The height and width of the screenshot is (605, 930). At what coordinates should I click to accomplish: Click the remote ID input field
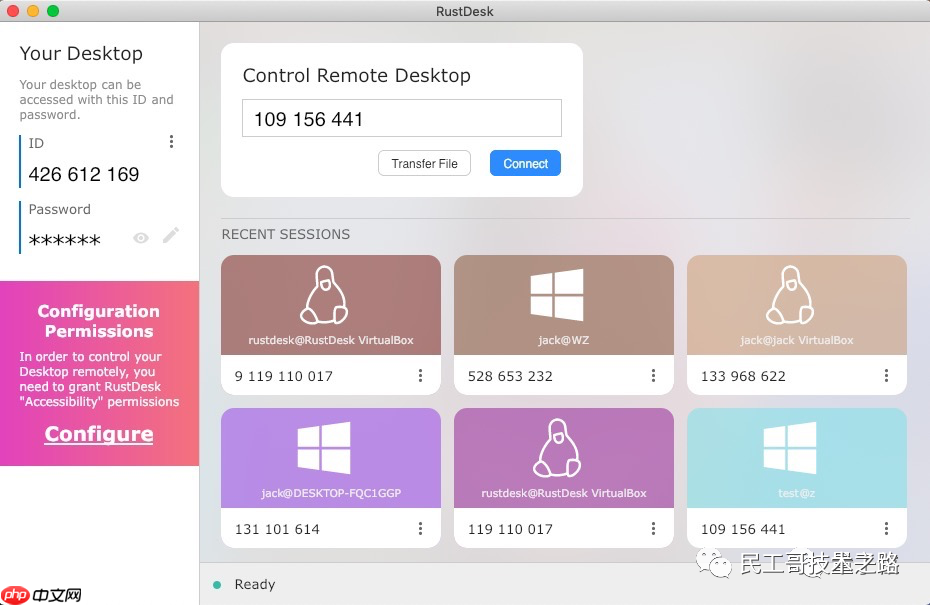401,118
